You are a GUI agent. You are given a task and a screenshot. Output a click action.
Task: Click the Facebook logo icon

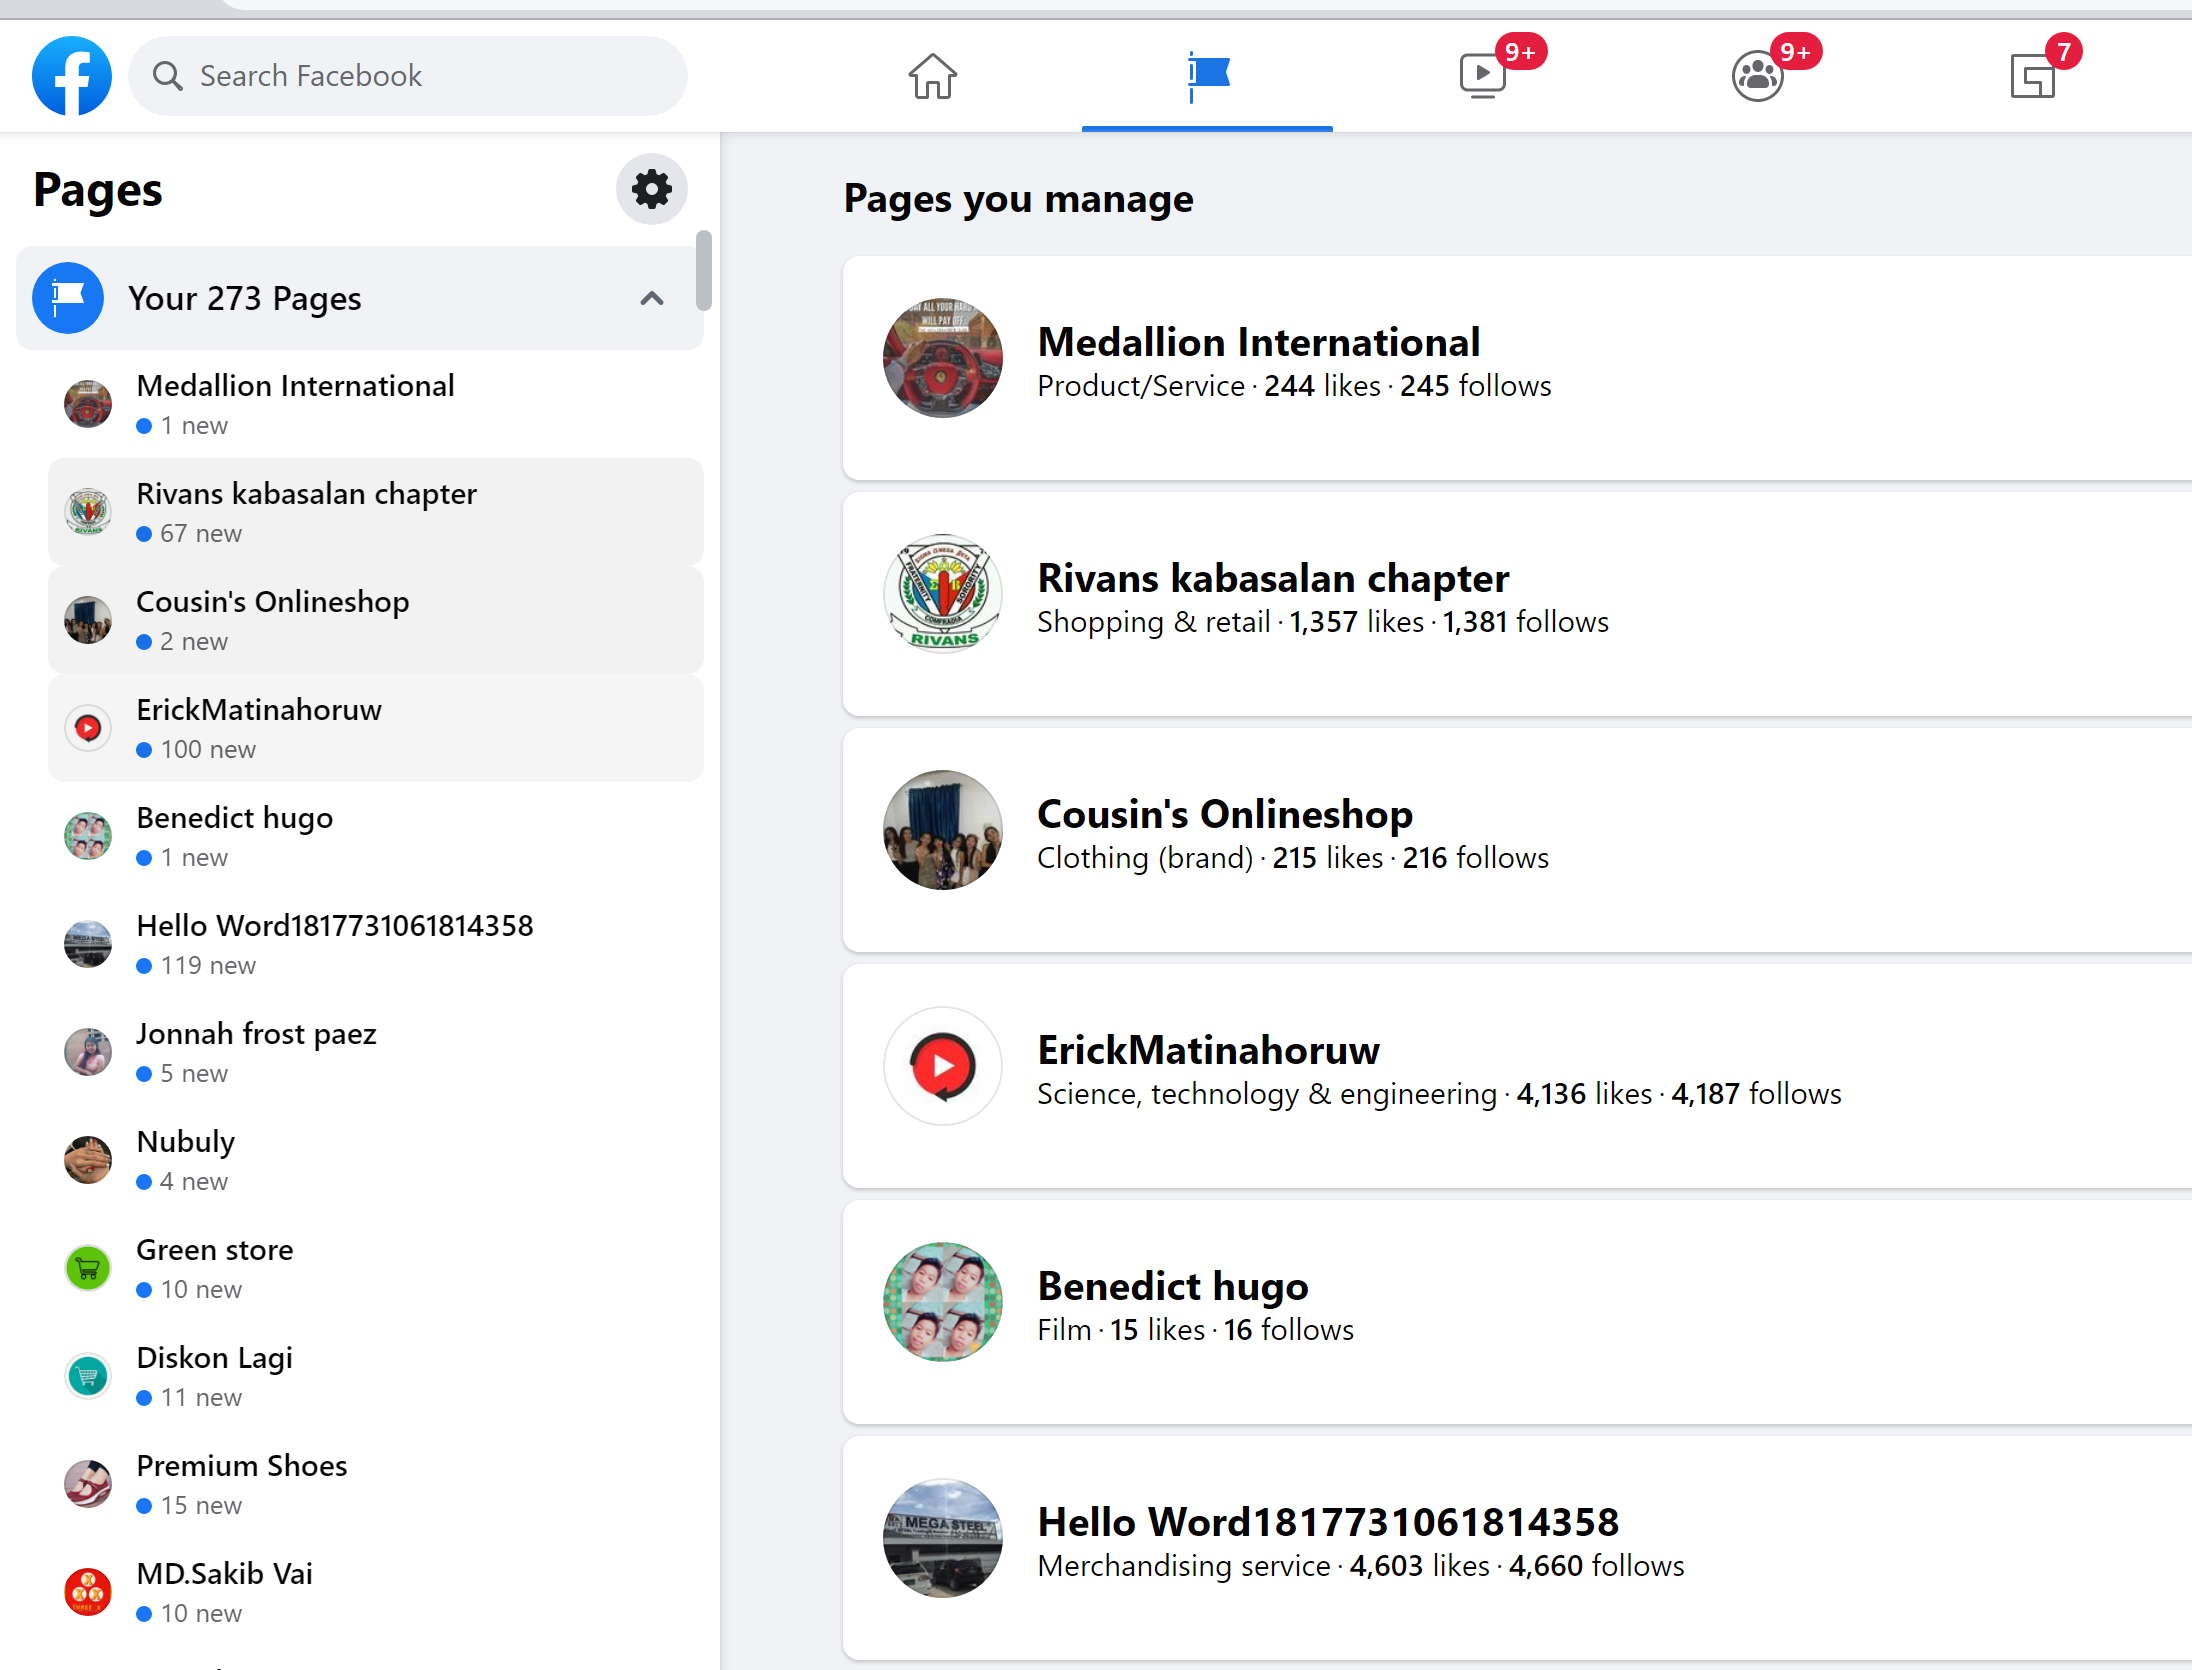pos(72,76)
